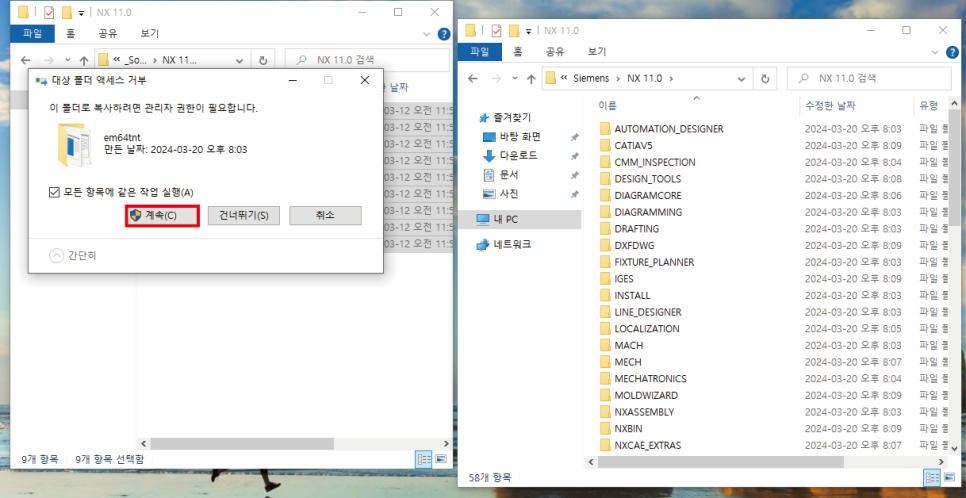Open 사진 in navigation pane

[510, 194]
